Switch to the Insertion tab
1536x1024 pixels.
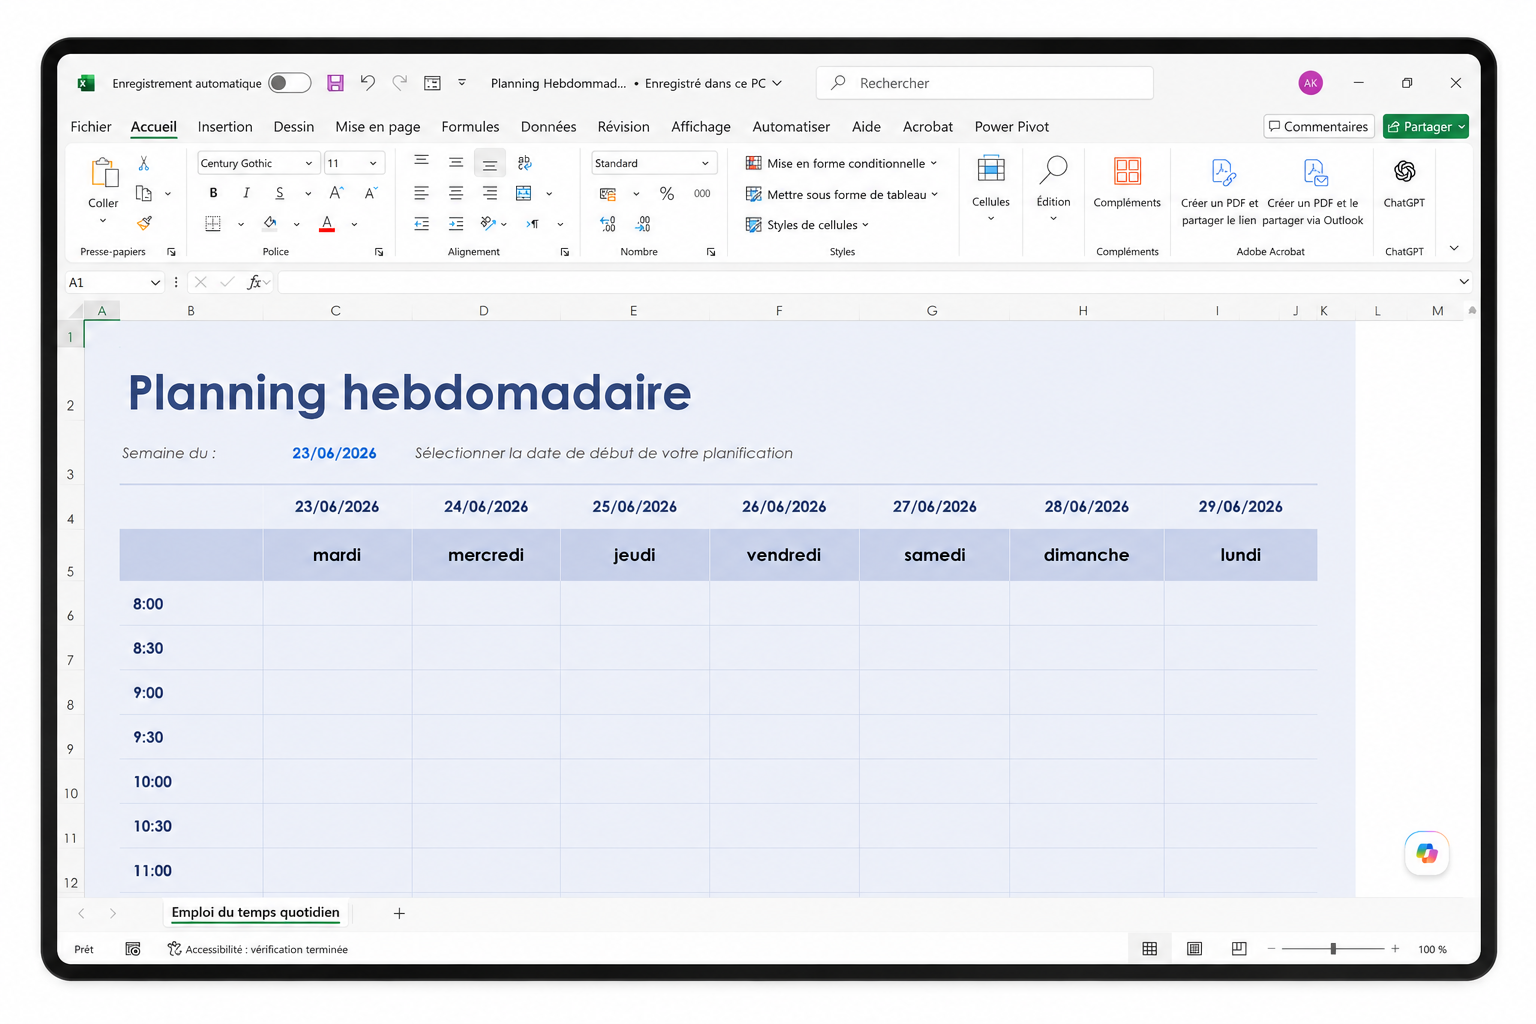pyautogui.click(x=225, y=127)
